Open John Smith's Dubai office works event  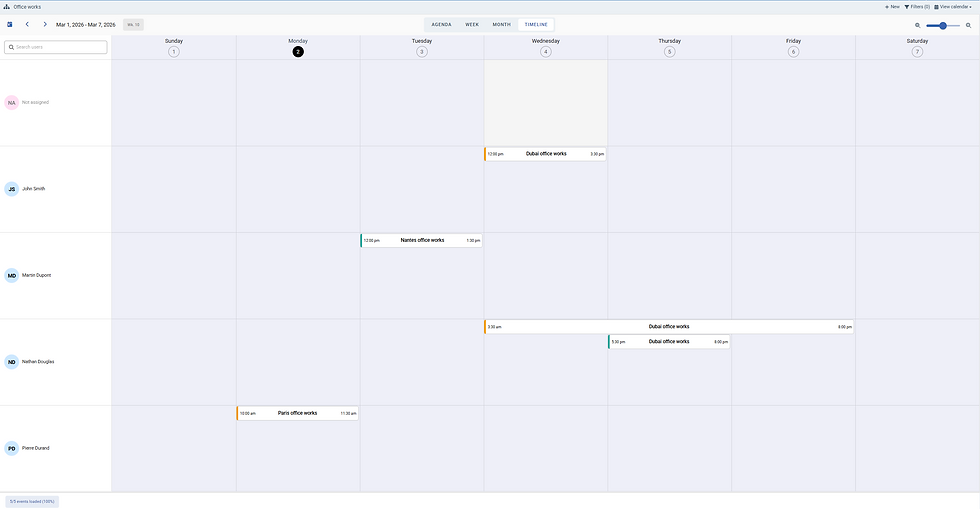[x=545, y=154]
